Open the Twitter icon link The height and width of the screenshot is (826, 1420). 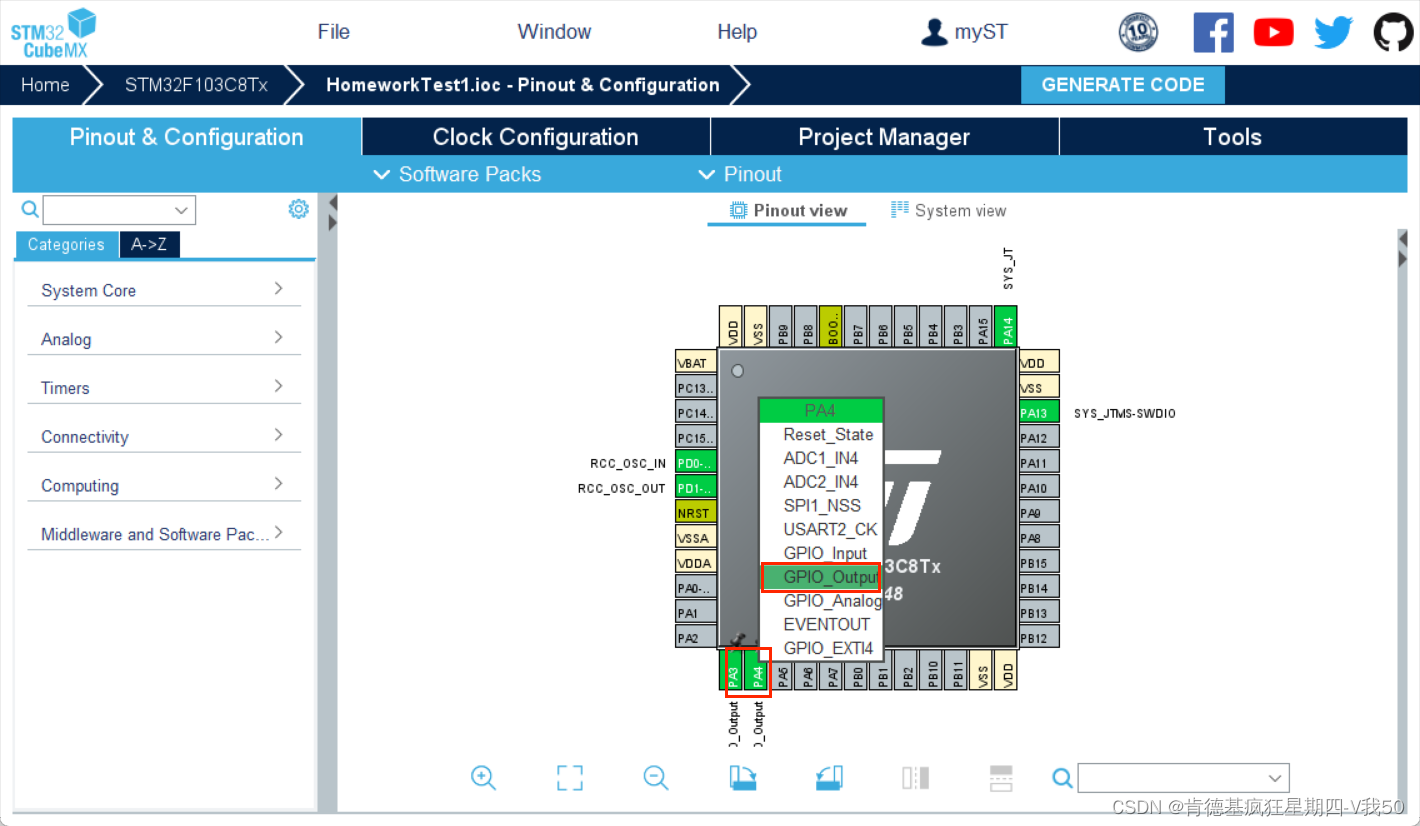click(1333, 32)
